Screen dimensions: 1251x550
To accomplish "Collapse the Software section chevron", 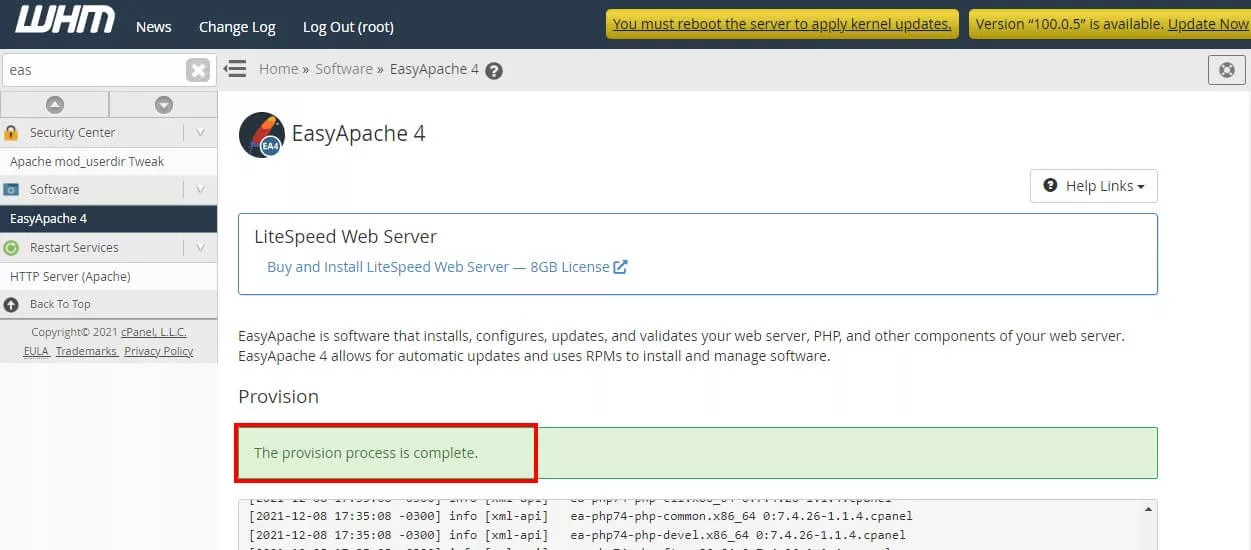I will [x=200, y=189].
